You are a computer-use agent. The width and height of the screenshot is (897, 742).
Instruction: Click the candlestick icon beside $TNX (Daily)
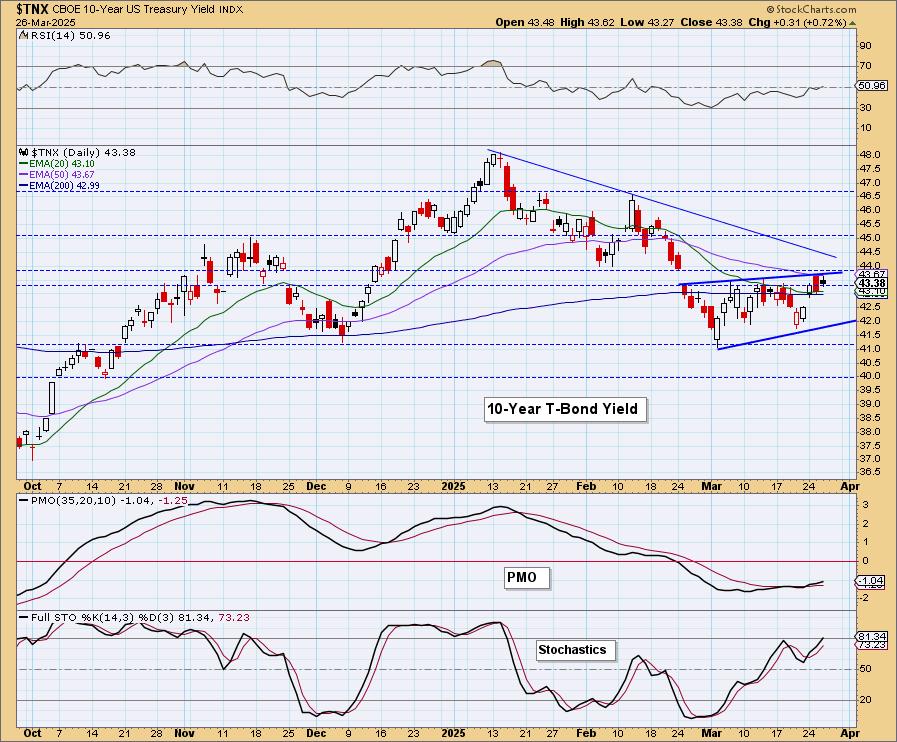coord(23,153)
